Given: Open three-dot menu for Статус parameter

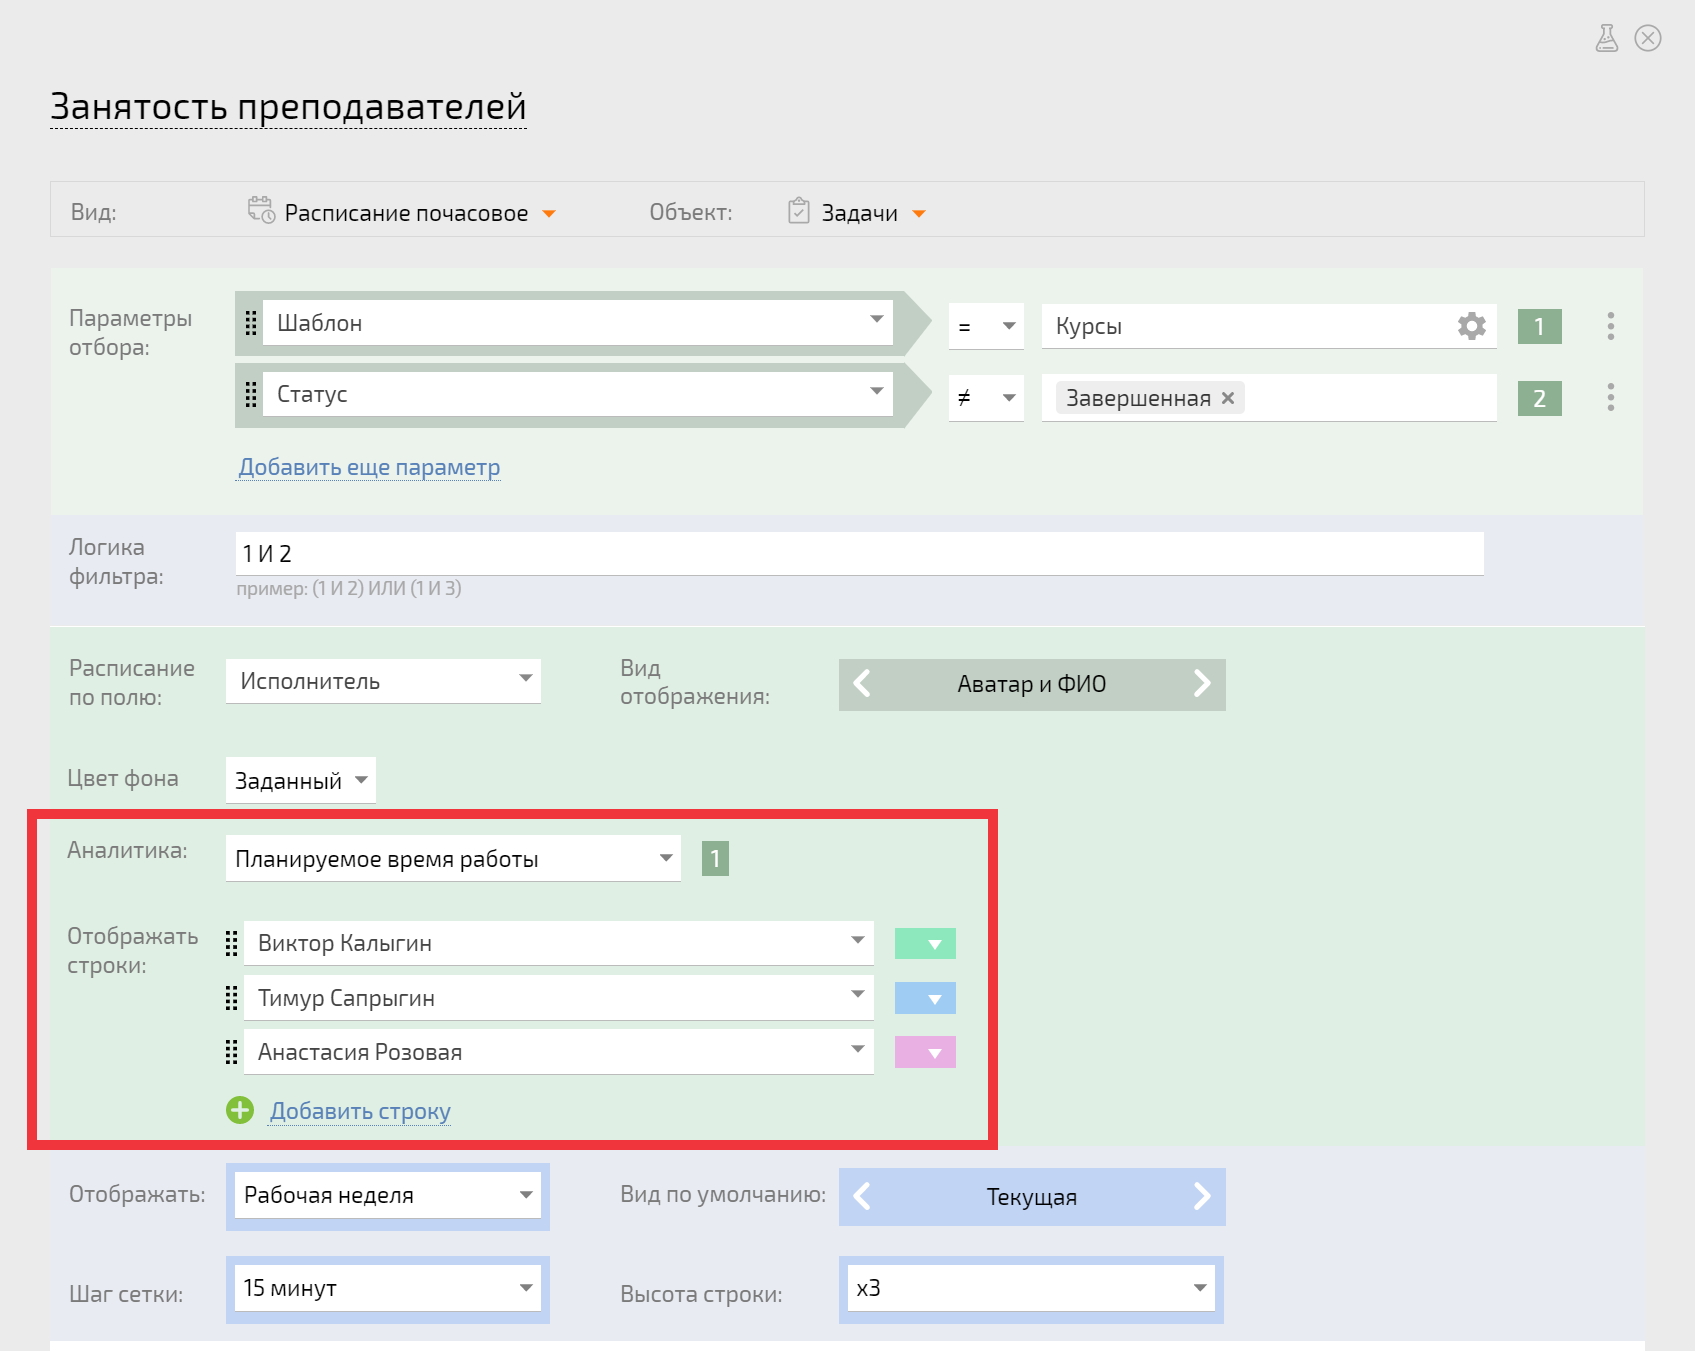Looking at the screenshot, I should tap(1610, 397).
